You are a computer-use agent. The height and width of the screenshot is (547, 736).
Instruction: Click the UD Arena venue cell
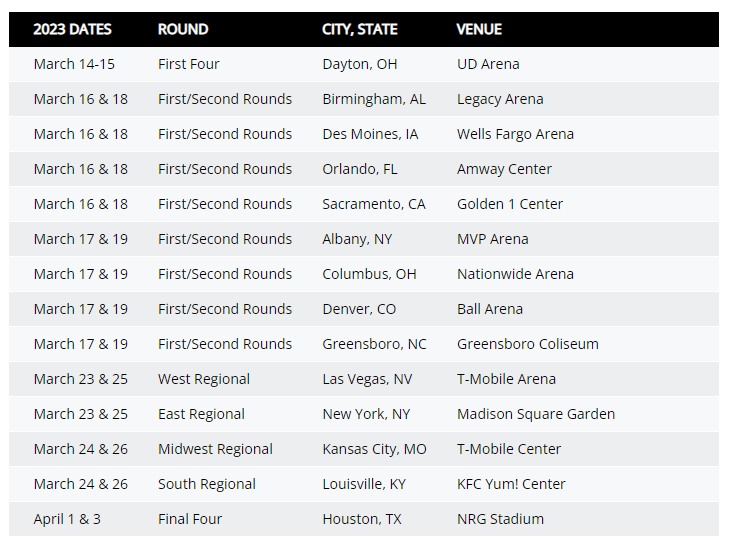coord(488,64)
